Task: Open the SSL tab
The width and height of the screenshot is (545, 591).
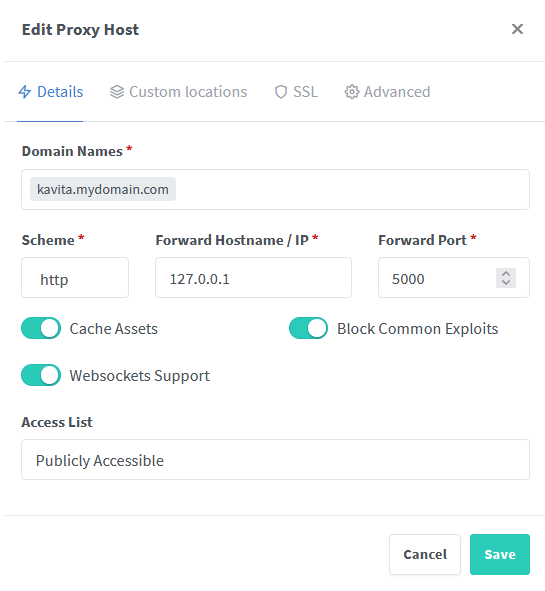Action: [296, 92]
